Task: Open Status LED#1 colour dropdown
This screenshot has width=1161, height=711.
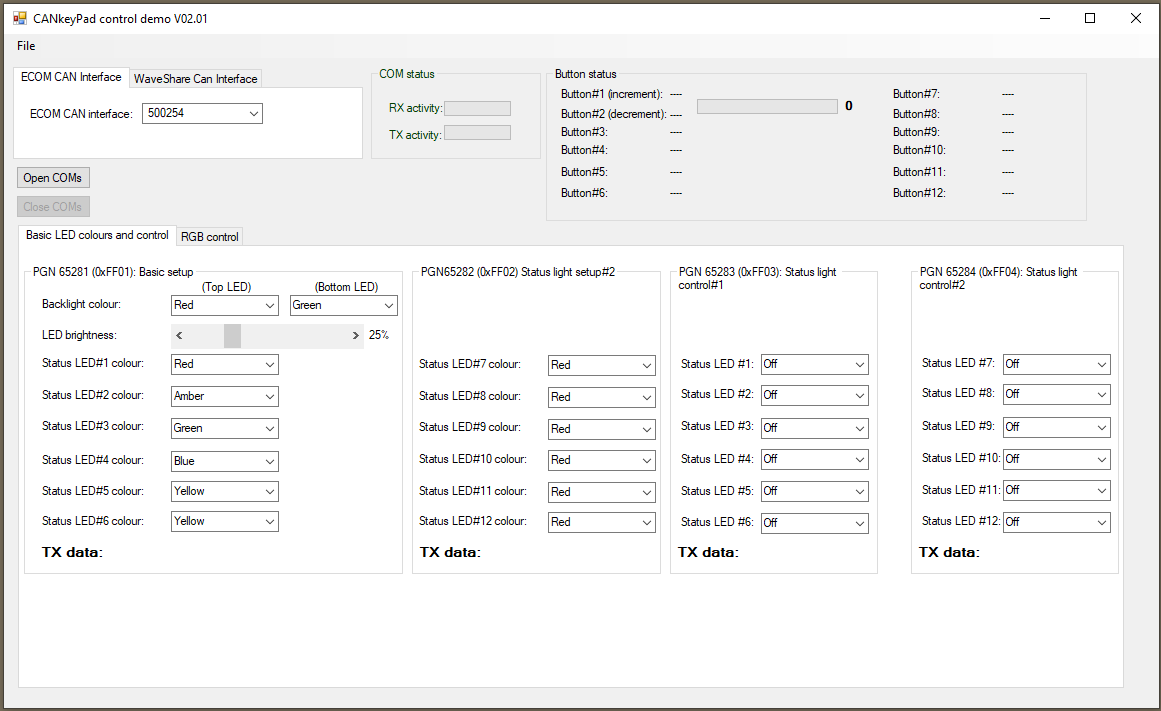Action: (224, 364)
